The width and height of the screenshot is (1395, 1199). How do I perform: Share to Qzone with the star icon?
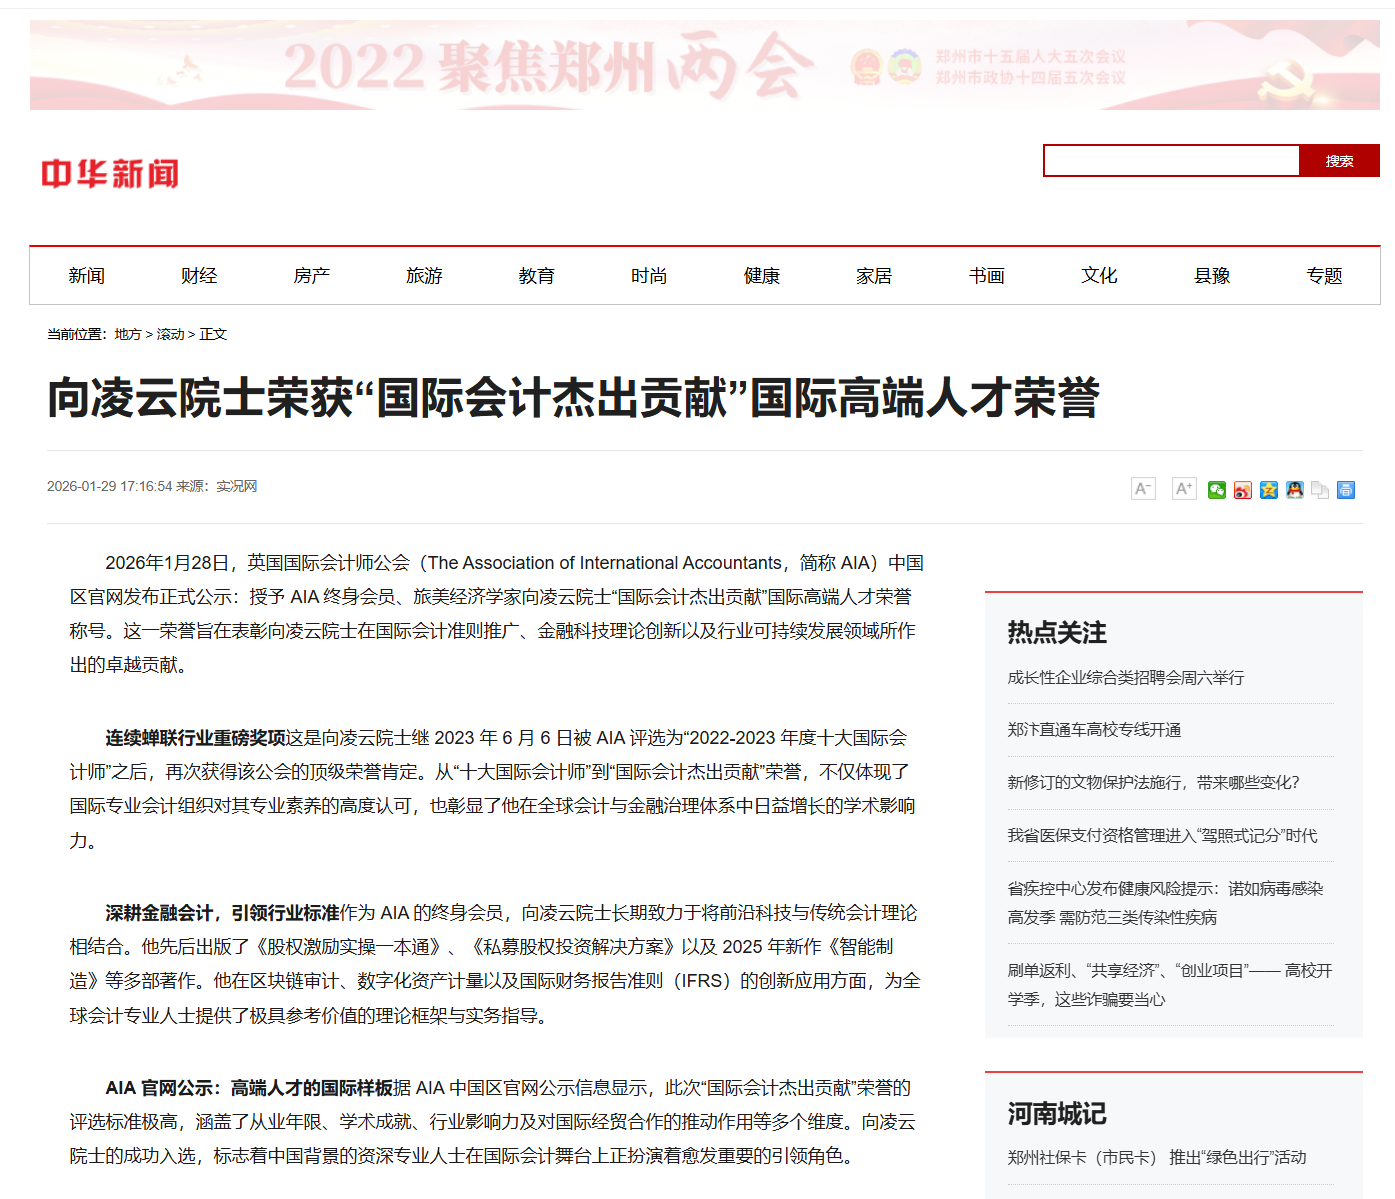click(1268, 490)
